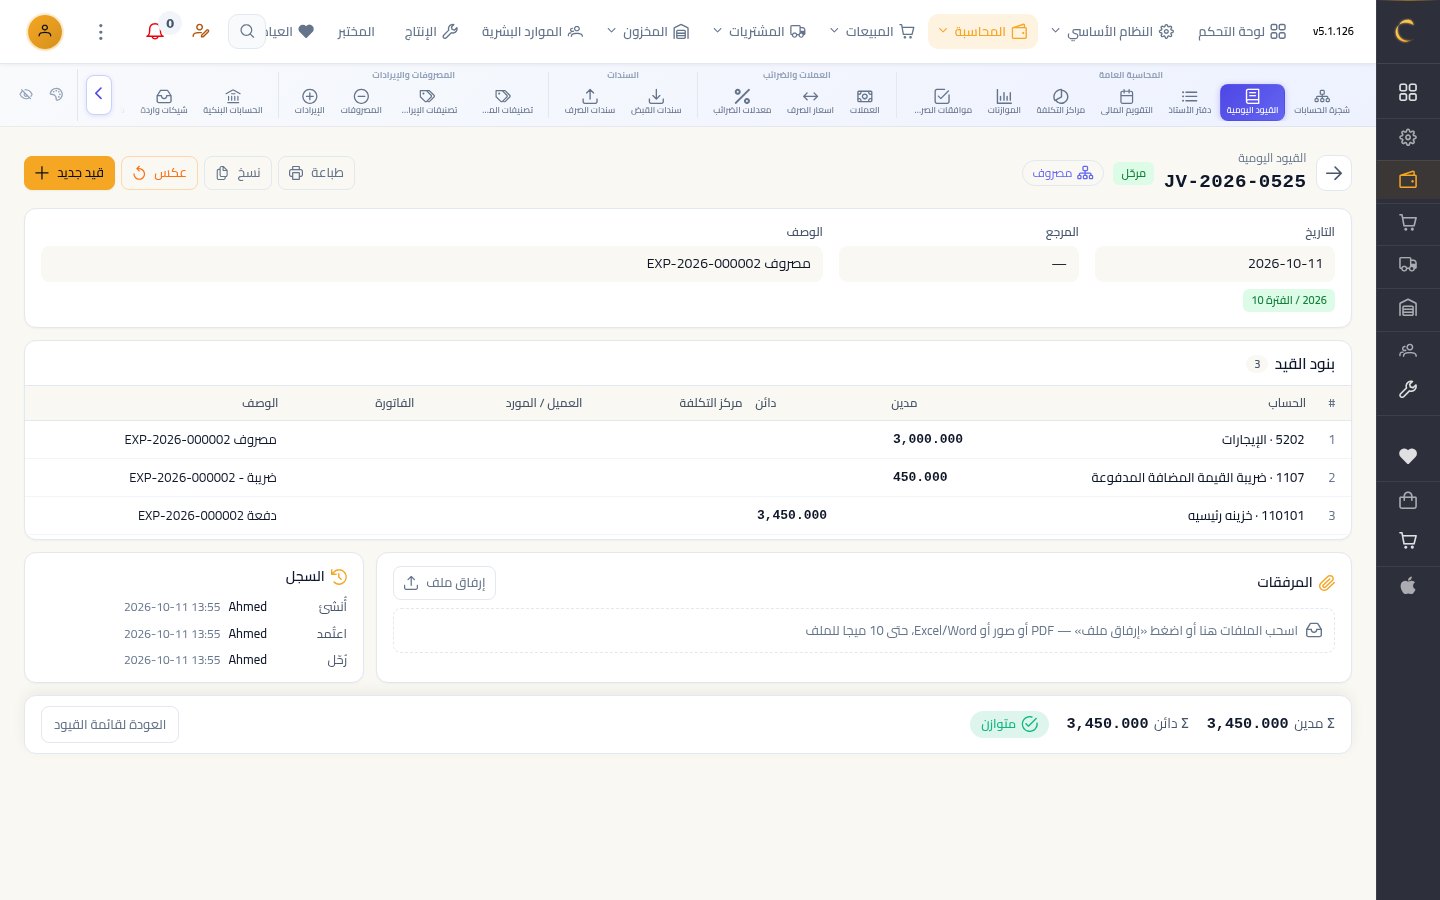The width and height of the screenshot is (1440, 900).
Task: Open مراكز التكلفة cost centers in ribbon
Action: tap(1061, 101)
